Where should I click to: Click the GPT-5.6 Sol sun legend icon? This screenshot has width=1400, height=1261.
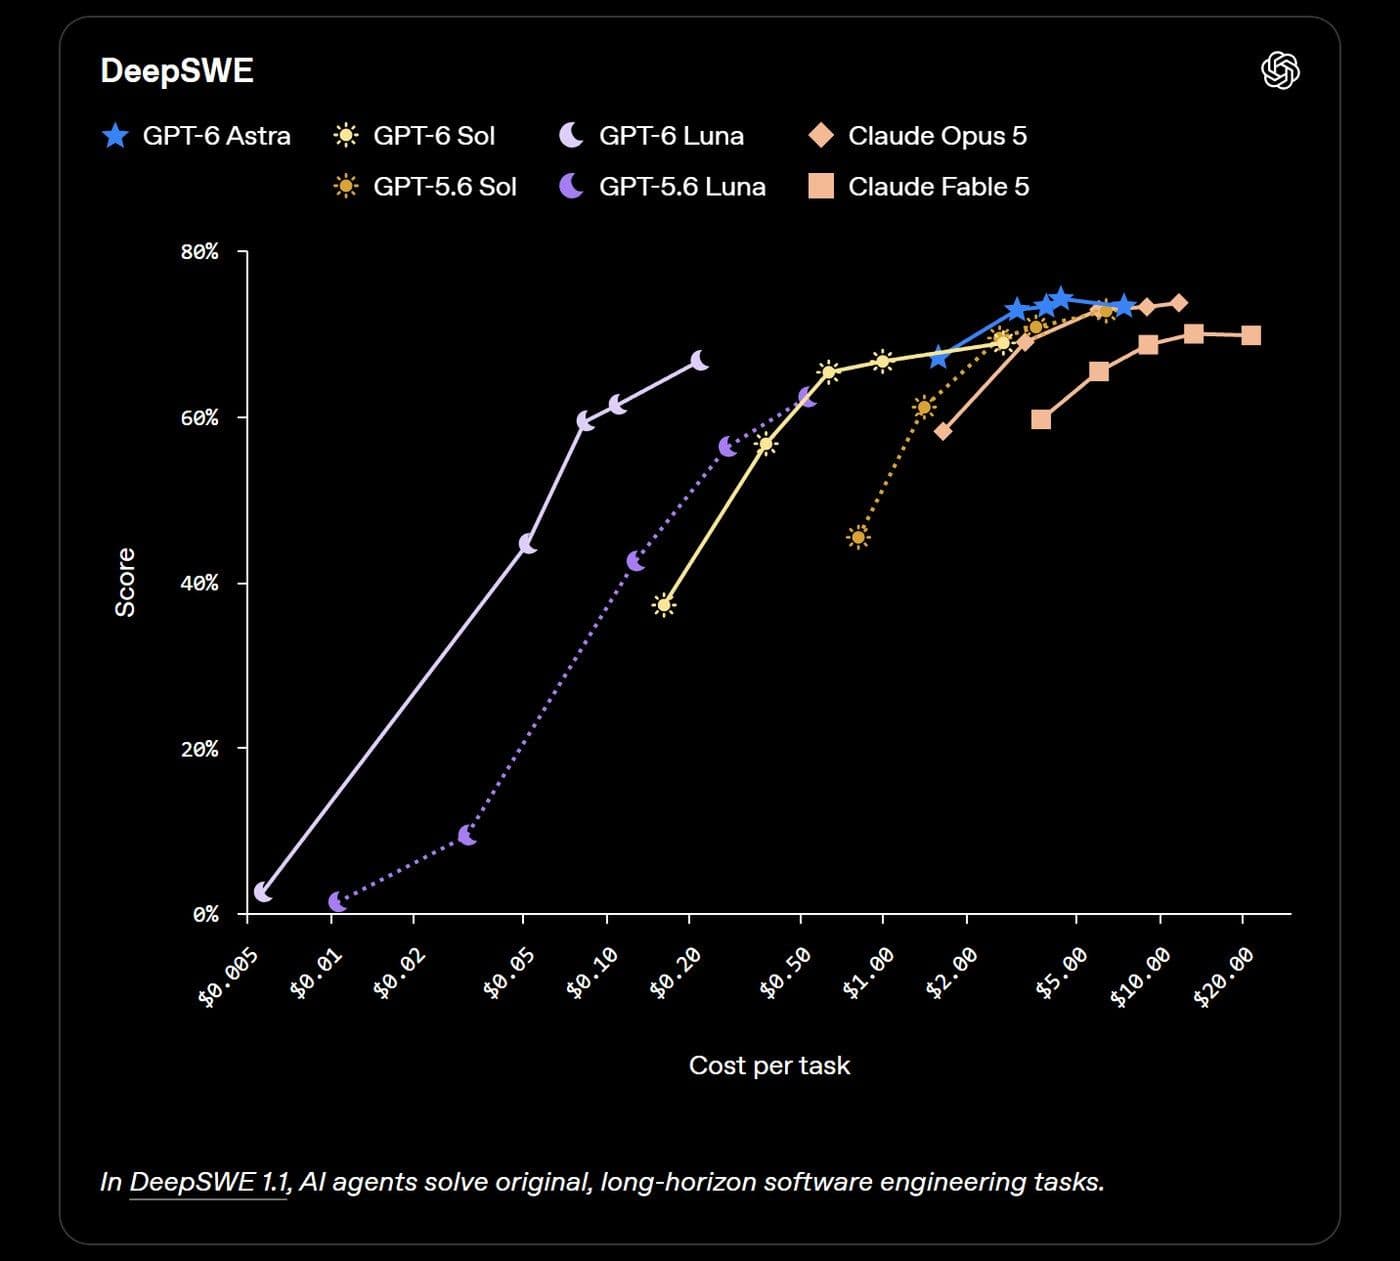346,186
